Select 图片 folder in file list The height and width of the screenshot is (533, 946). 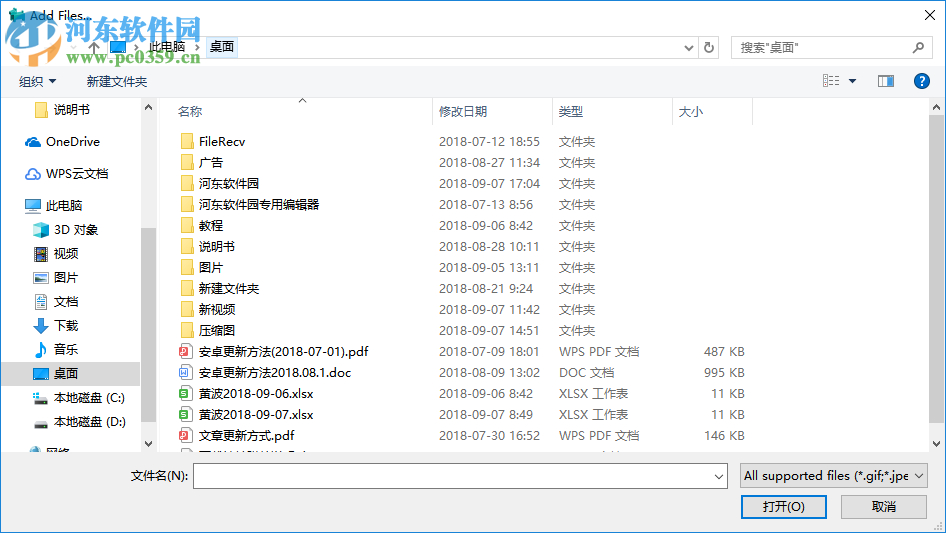coord(211,267)
